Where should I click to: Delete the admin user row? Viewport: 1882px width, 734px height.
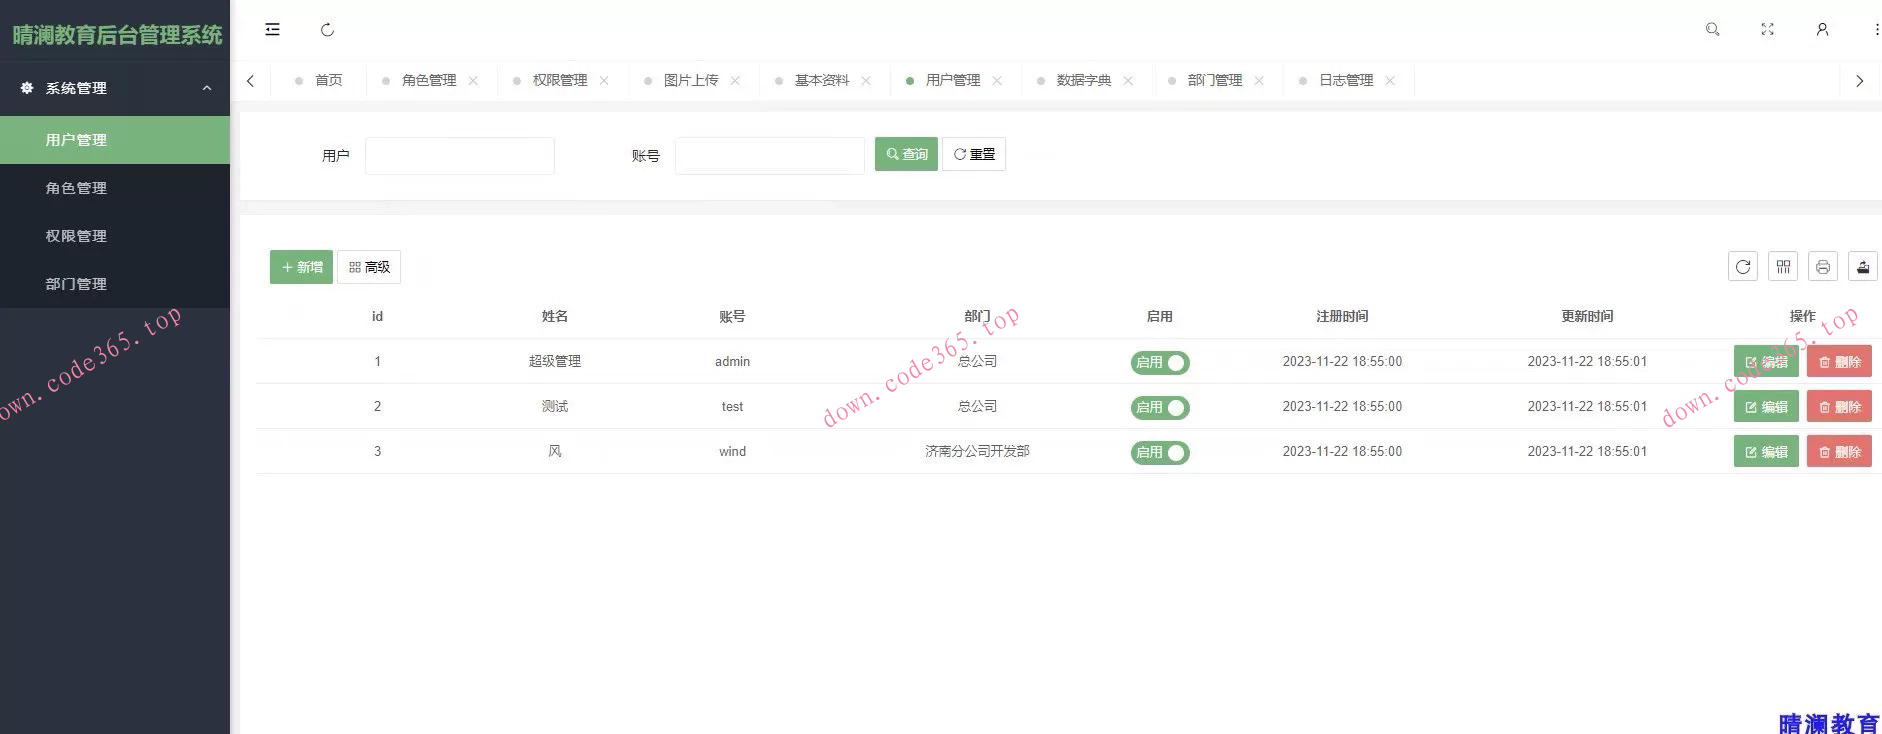[x=1839, y=362]
